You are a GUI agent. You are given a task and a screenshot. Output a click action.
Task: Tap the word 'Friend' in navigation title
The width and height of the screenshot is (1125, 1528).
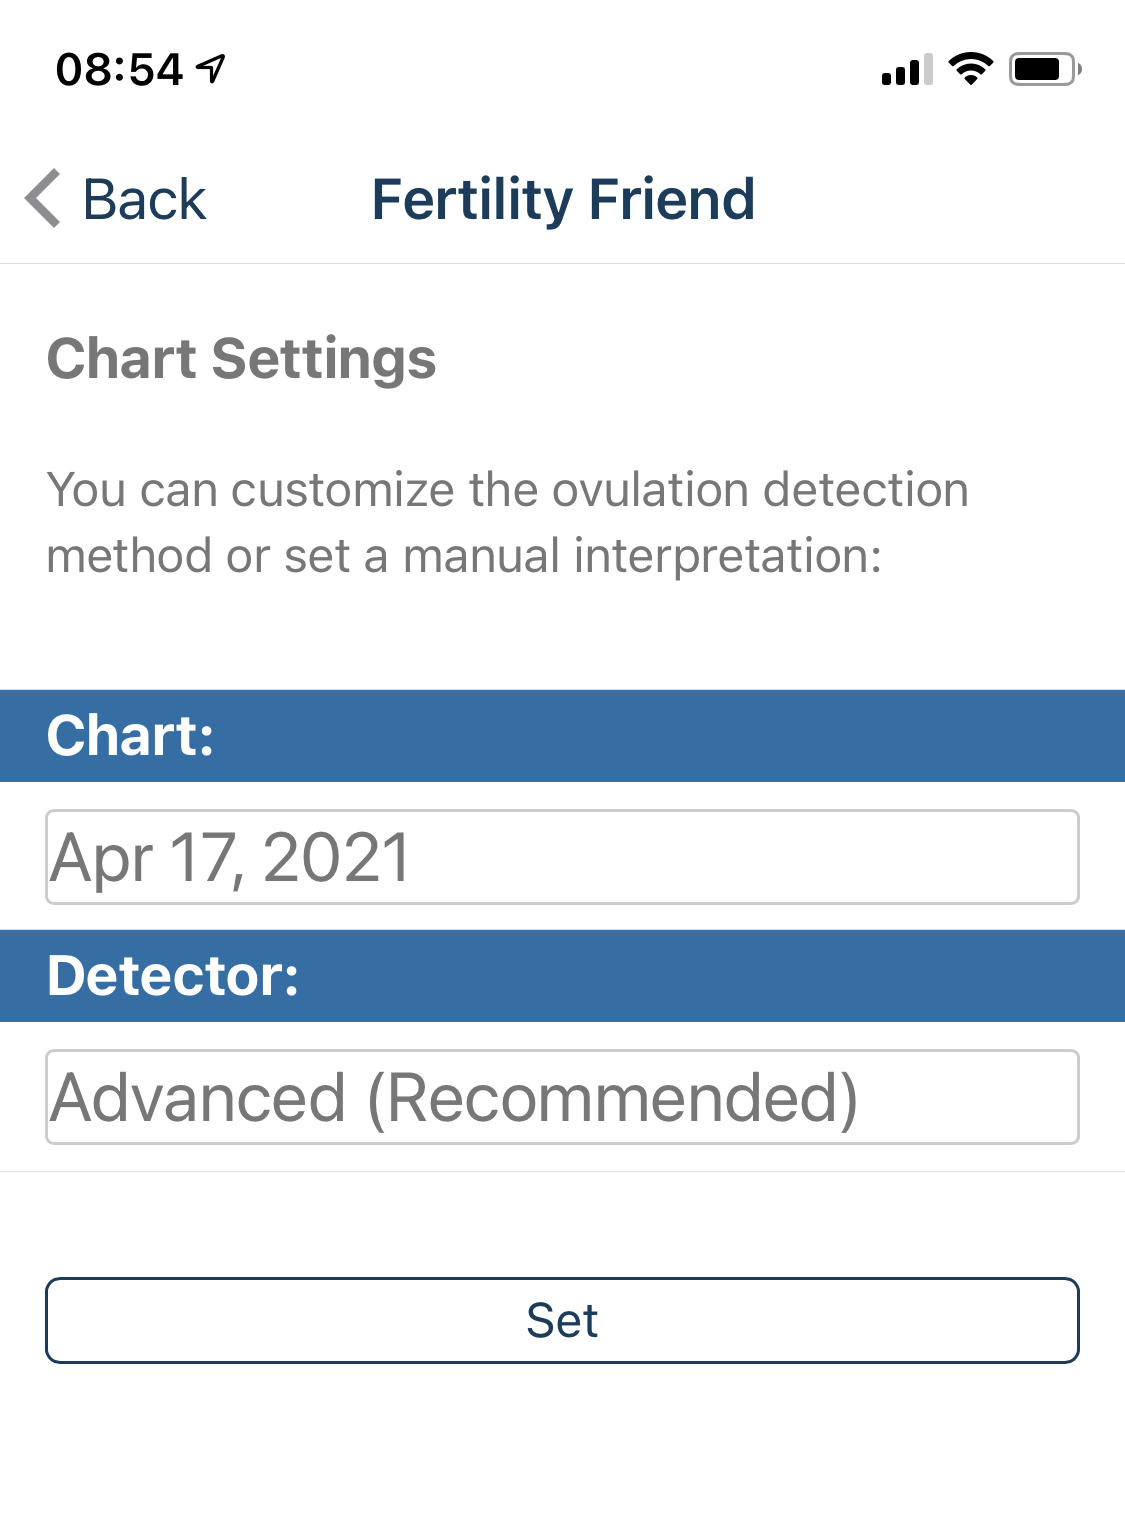click(671, 199)
